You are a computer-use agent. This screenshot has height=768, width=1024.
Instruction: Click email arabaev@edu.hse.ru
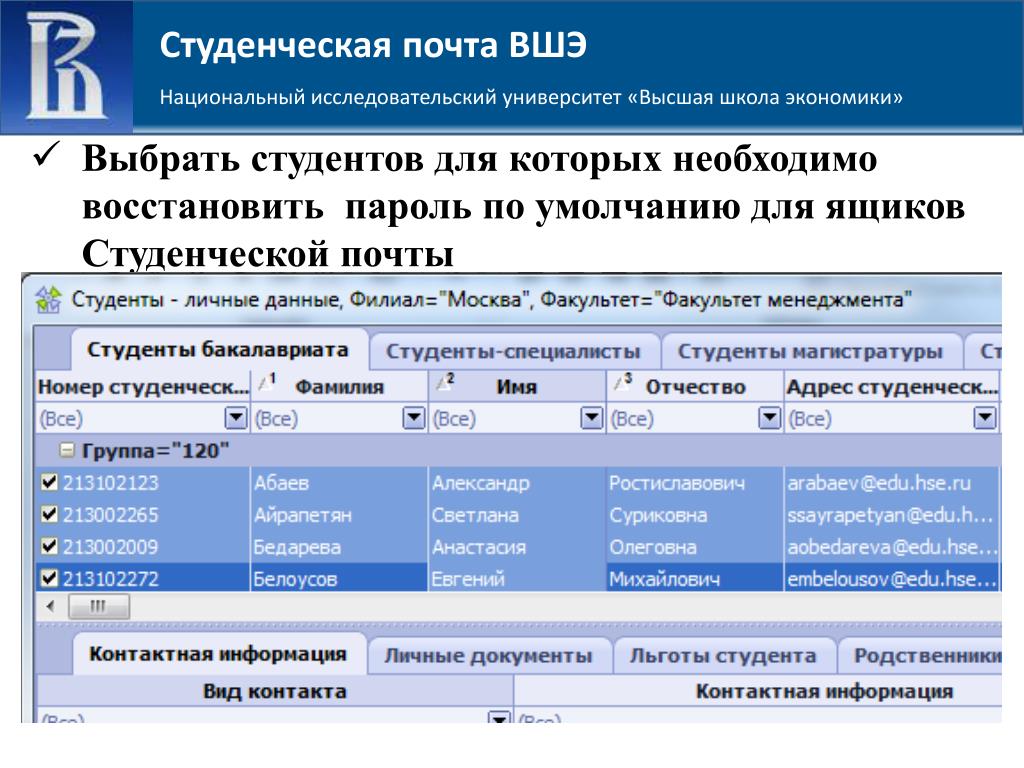tap(879, 483)
